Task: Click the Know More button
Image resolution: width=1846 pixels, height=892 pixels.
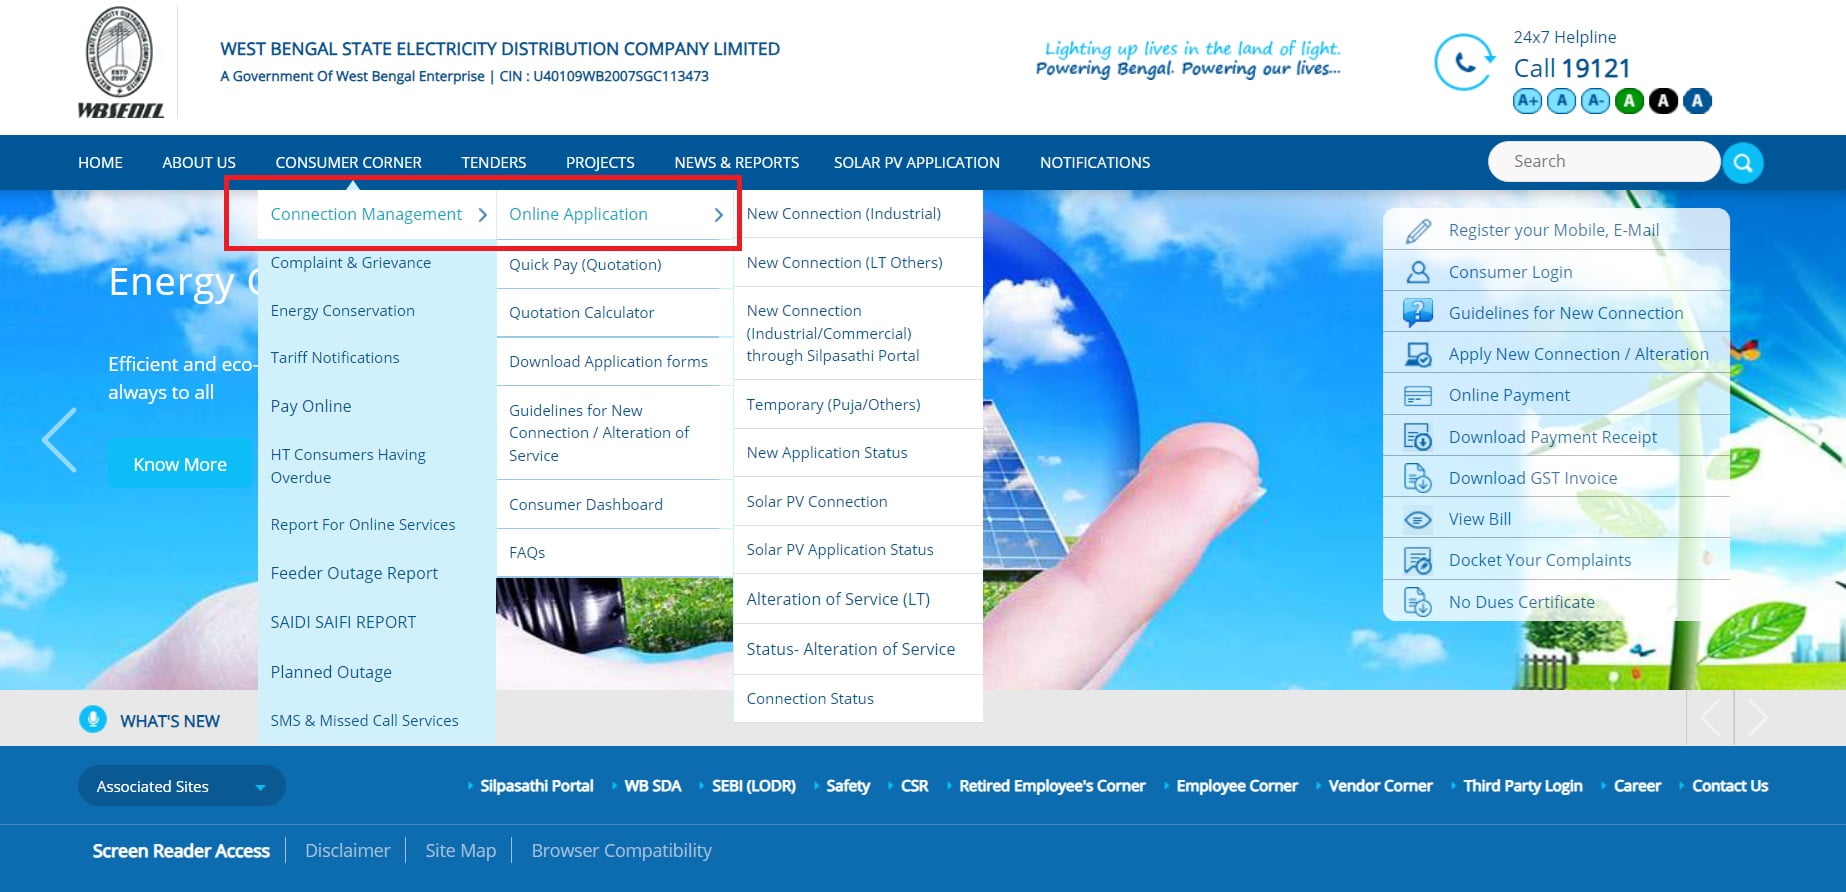Action: [x=180, y=464]
